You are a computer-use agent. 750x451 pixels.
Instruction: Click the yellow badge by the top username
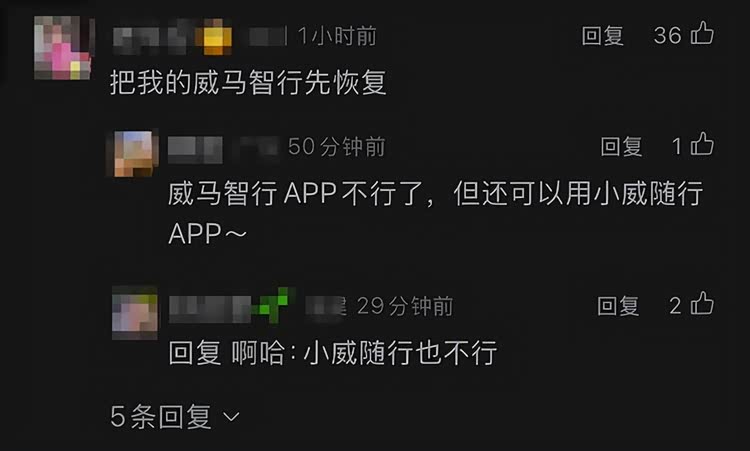(214, 37)
